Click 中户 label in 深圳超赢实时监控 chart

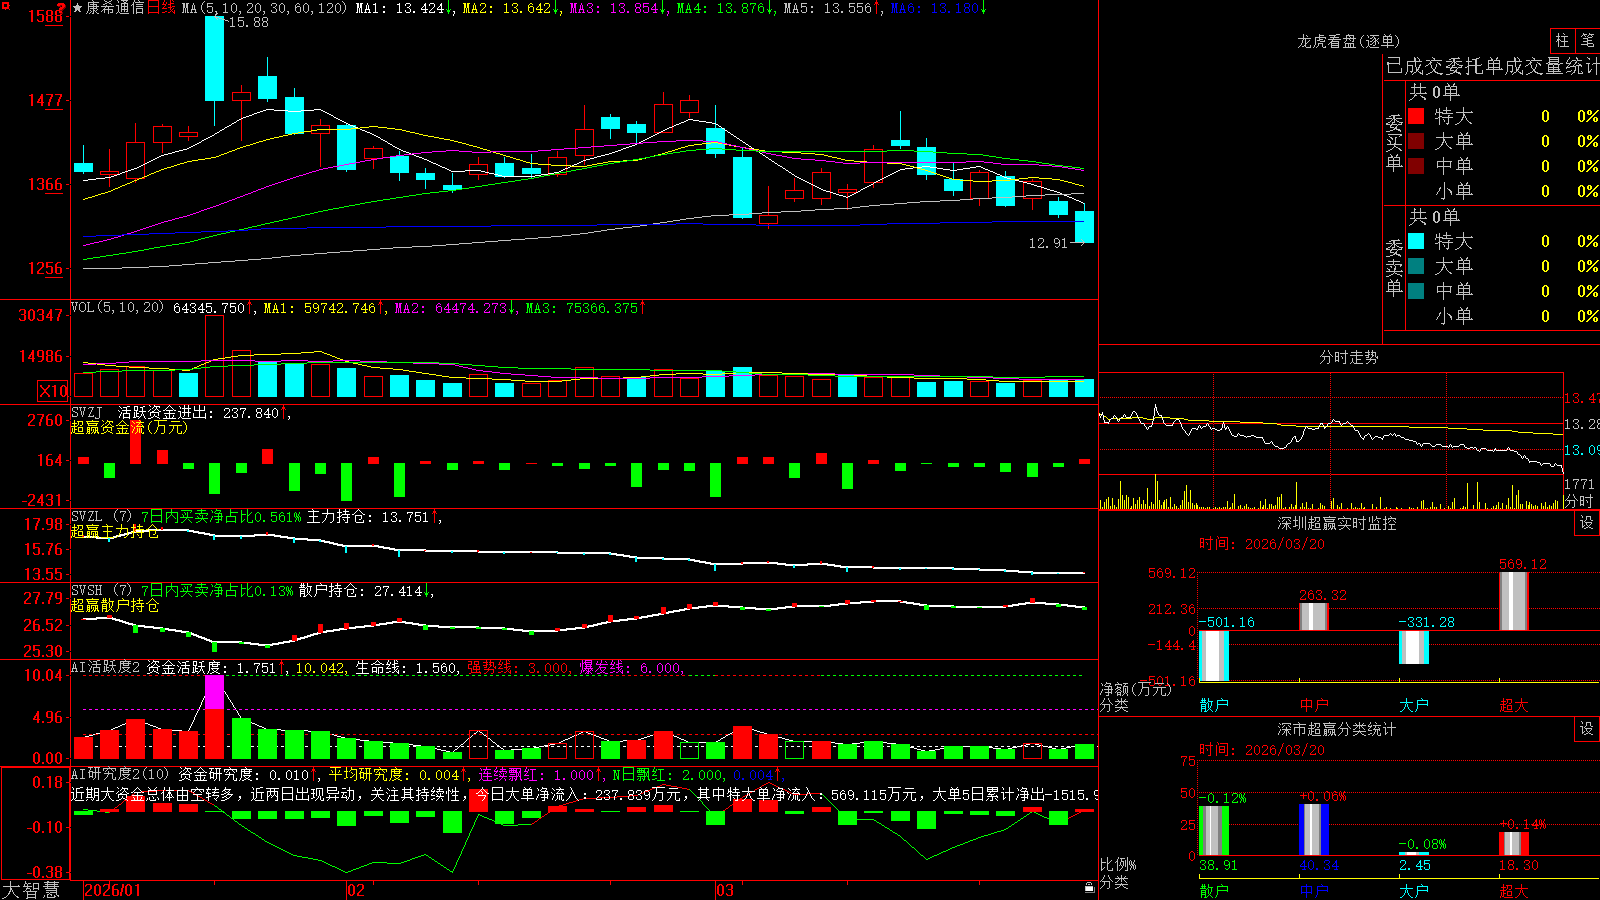(x=1314, y=705)
